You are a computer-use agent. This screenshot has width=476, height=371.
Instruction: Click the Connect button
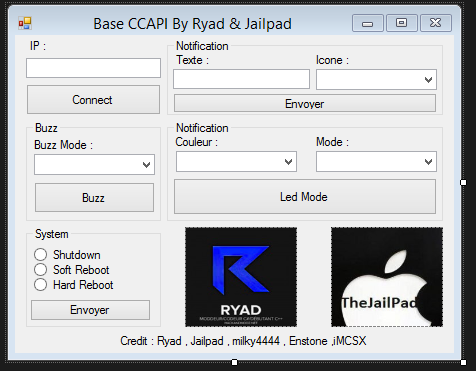tap(93, 100)
